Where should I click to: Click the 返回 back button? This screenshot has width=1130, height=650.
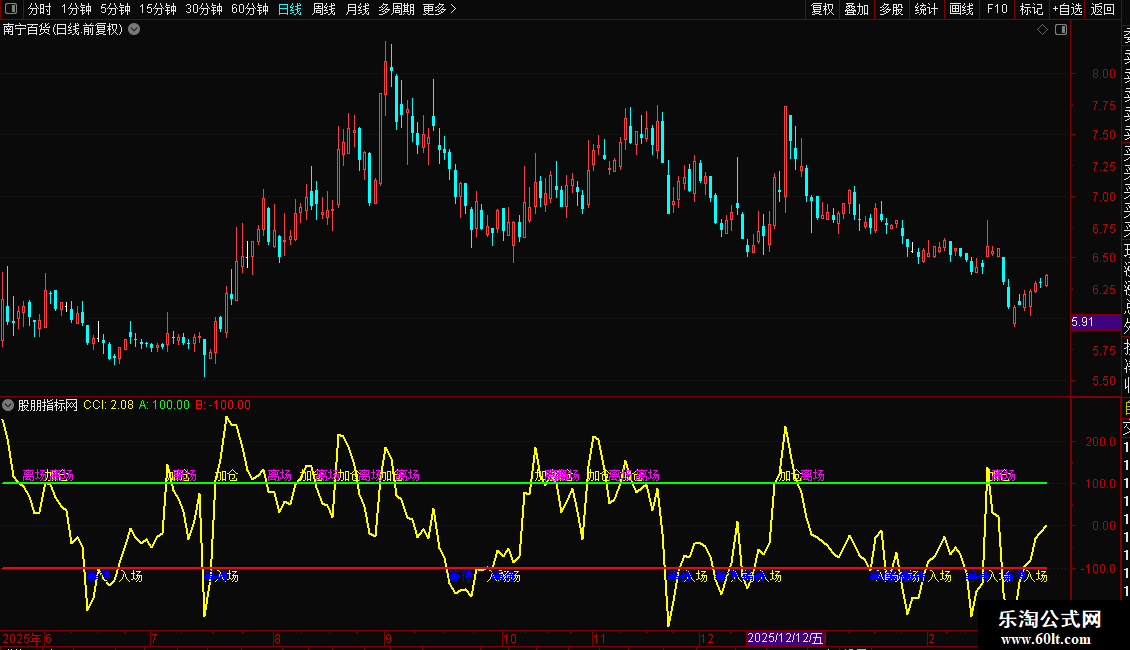pyautogui.click(x=1103, y=9)
